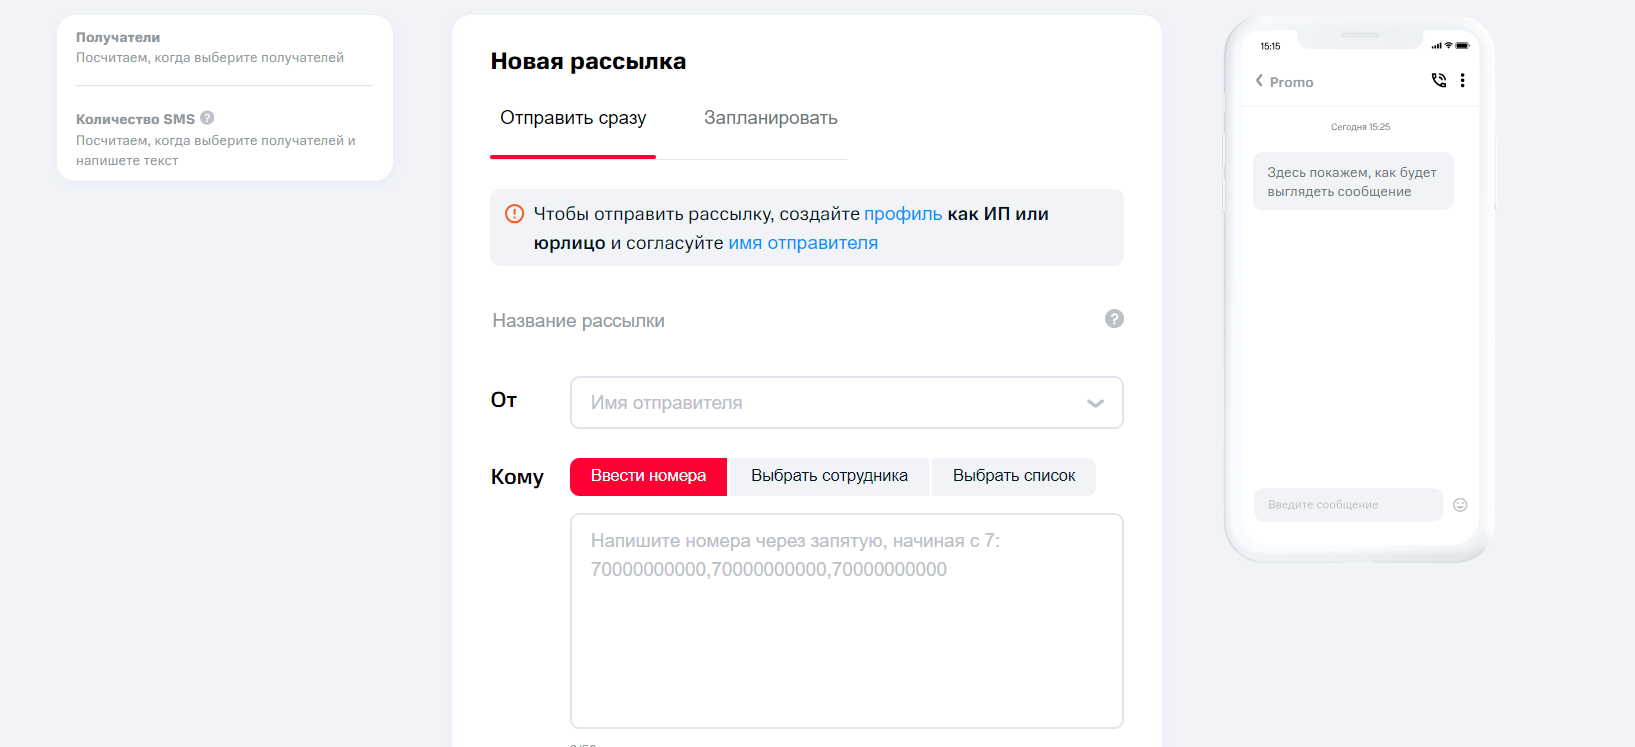
Task: Switch recipients to Выбрать список
Action: tap(1013, 476)
